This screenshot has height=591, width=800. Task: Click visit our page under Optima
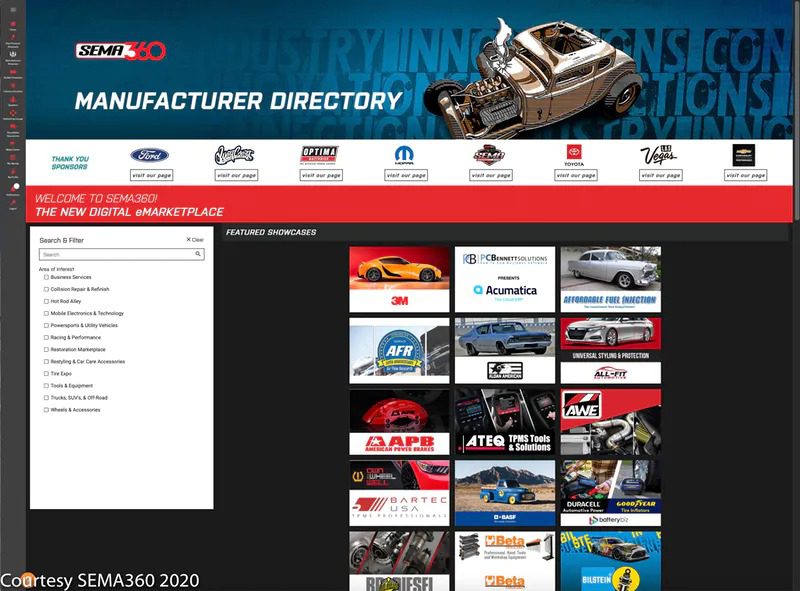click(321, 175)
